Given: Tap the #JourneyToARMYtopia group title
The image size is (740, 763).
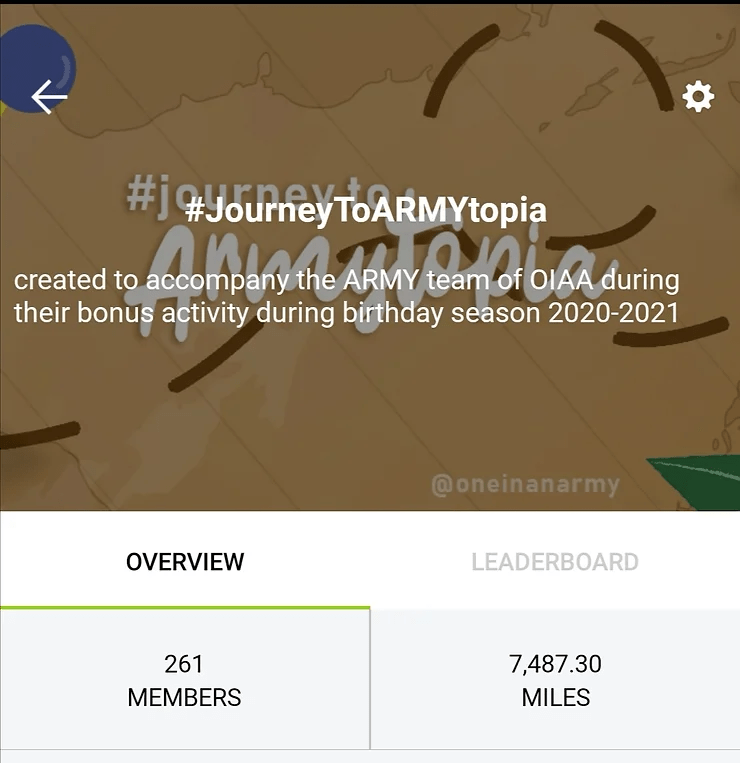Looking at the screenshot, I should point(366,210).
